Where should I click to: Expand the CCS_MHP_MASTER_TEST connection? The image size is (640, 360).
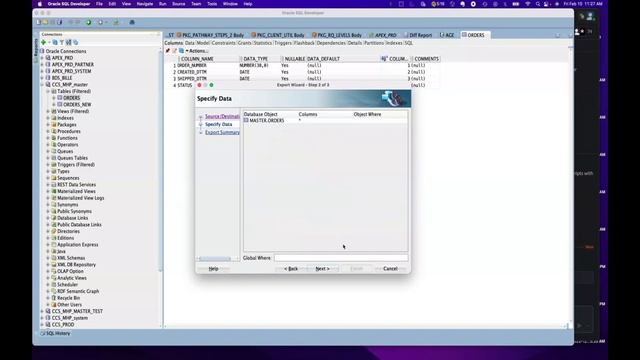click(x=42, y=311)
